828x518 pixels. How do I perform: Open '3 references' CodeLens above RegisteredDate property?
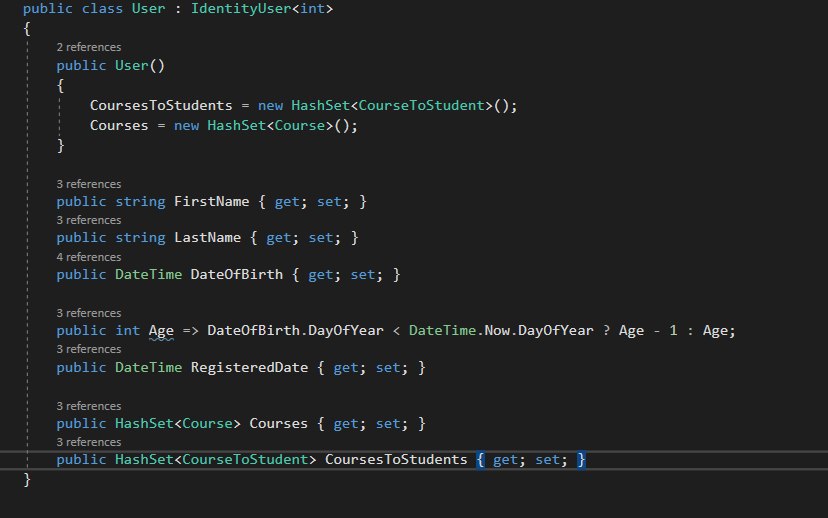pos(89,349)
